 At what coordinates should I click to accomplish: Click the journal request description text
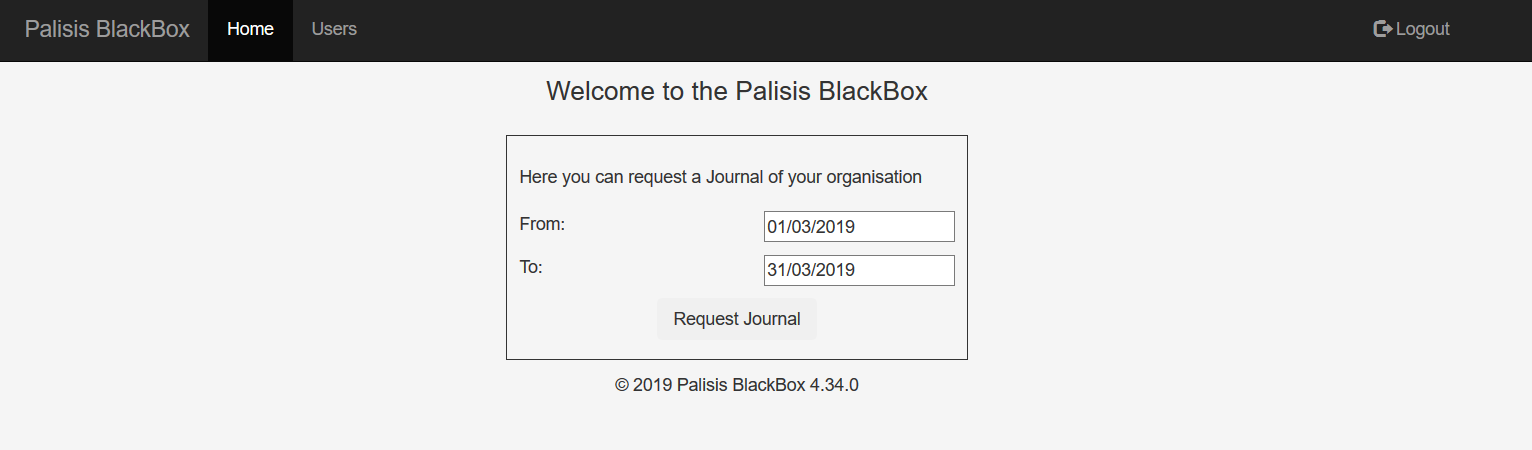(x=720, y=177)
